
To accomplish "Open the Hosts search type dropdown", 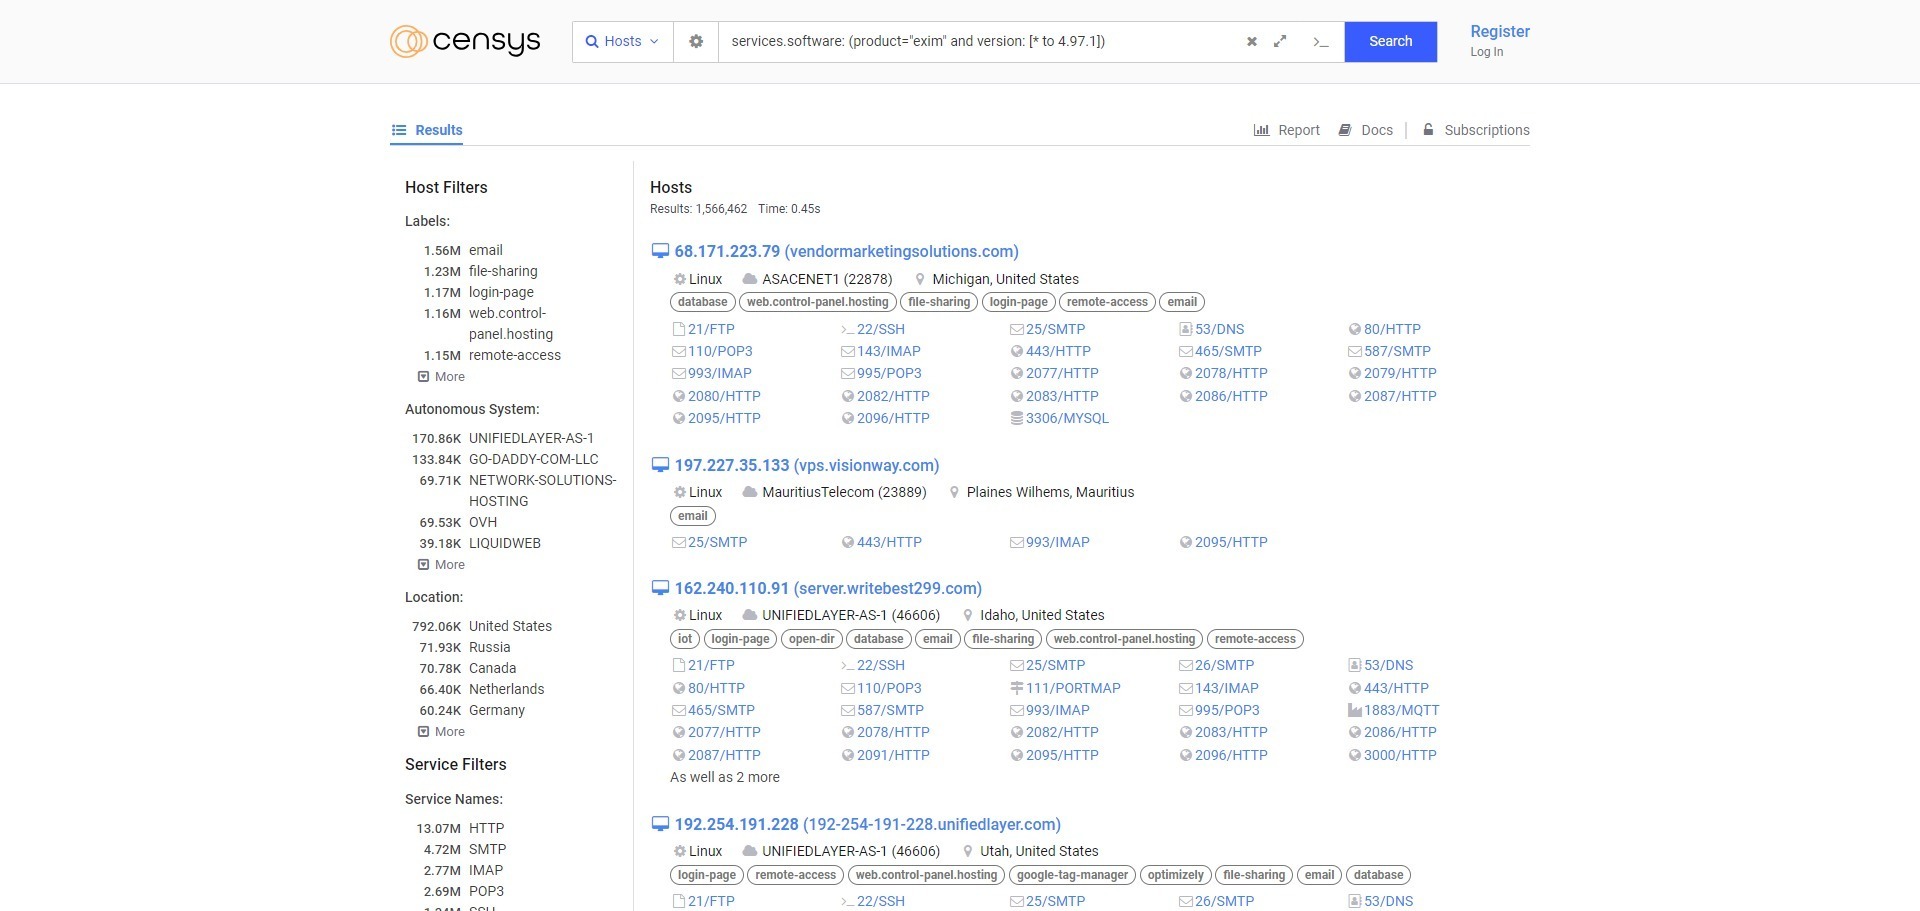I will [622, 41].
